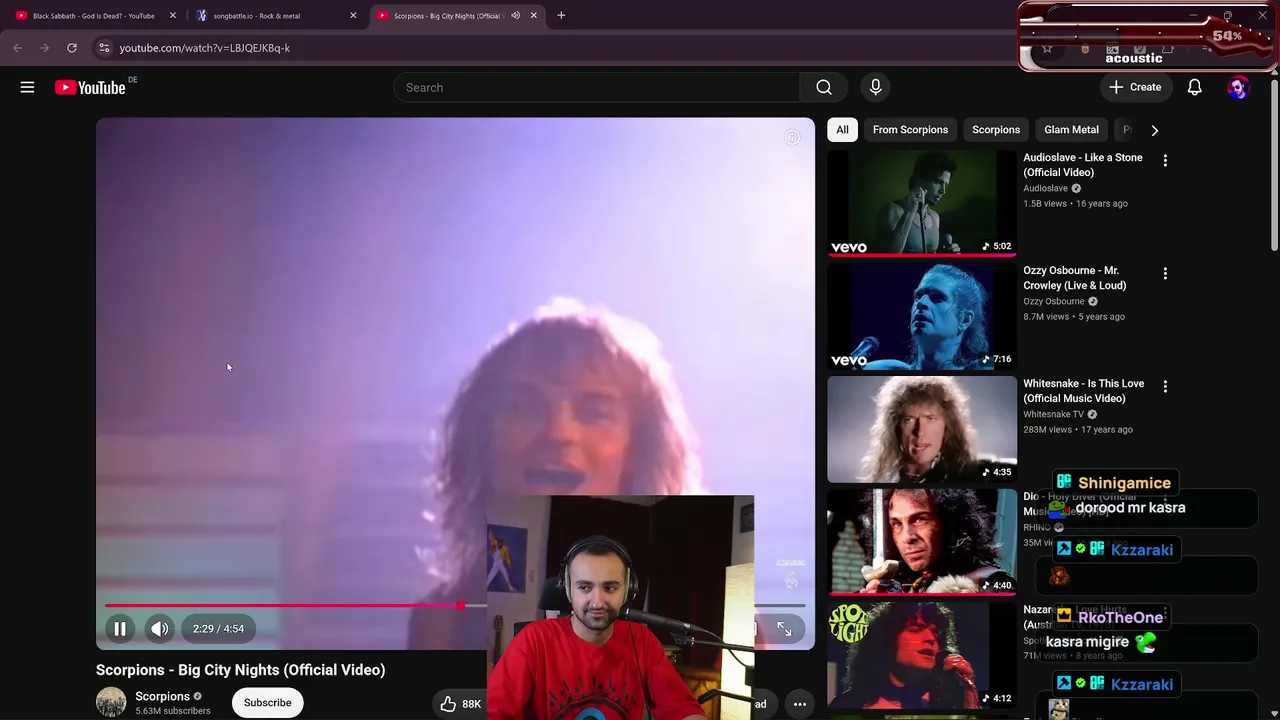Subscribe to the Scorpions channel
1280x720 pixels.
coord(268,702)
